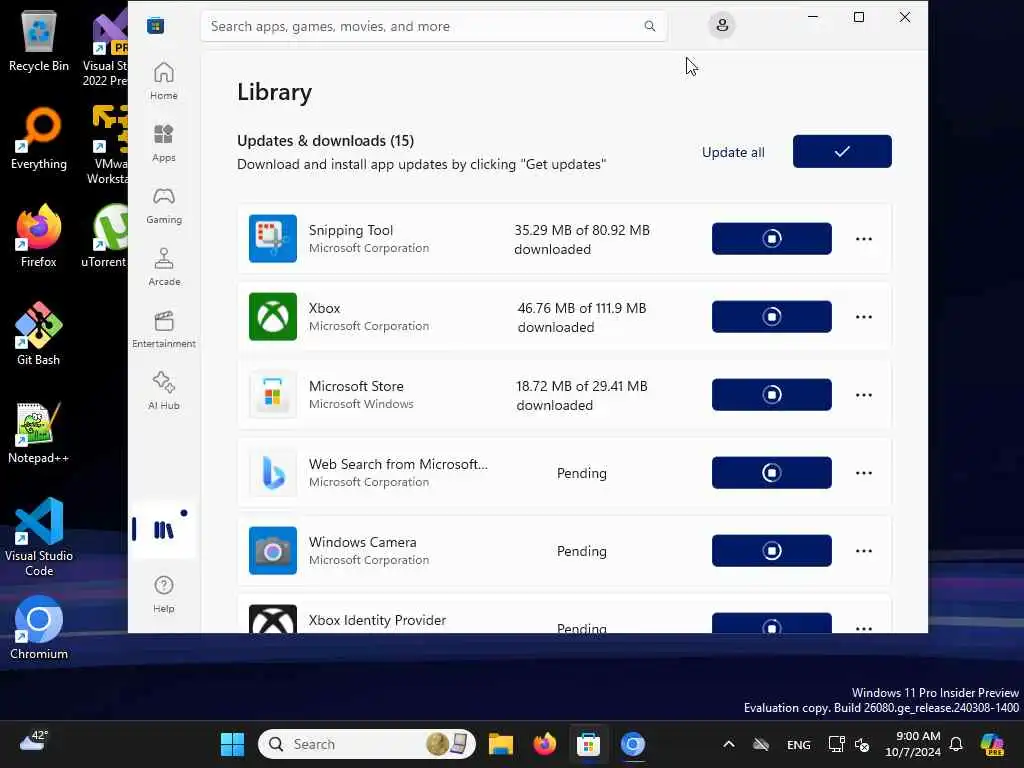Open the user account profile icon
This screenshot has height=768, width=1024.
(722, 25)
